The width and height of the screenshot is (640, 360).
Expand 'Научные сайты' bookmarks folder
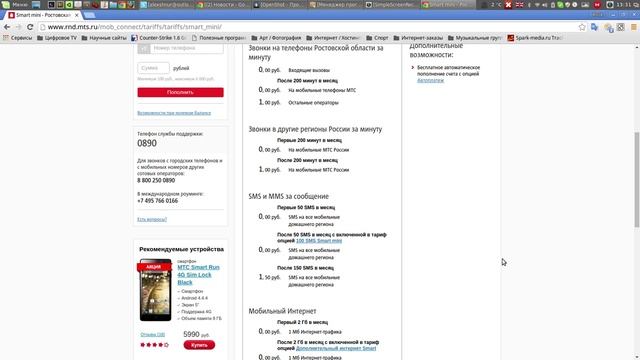point(104,38)
